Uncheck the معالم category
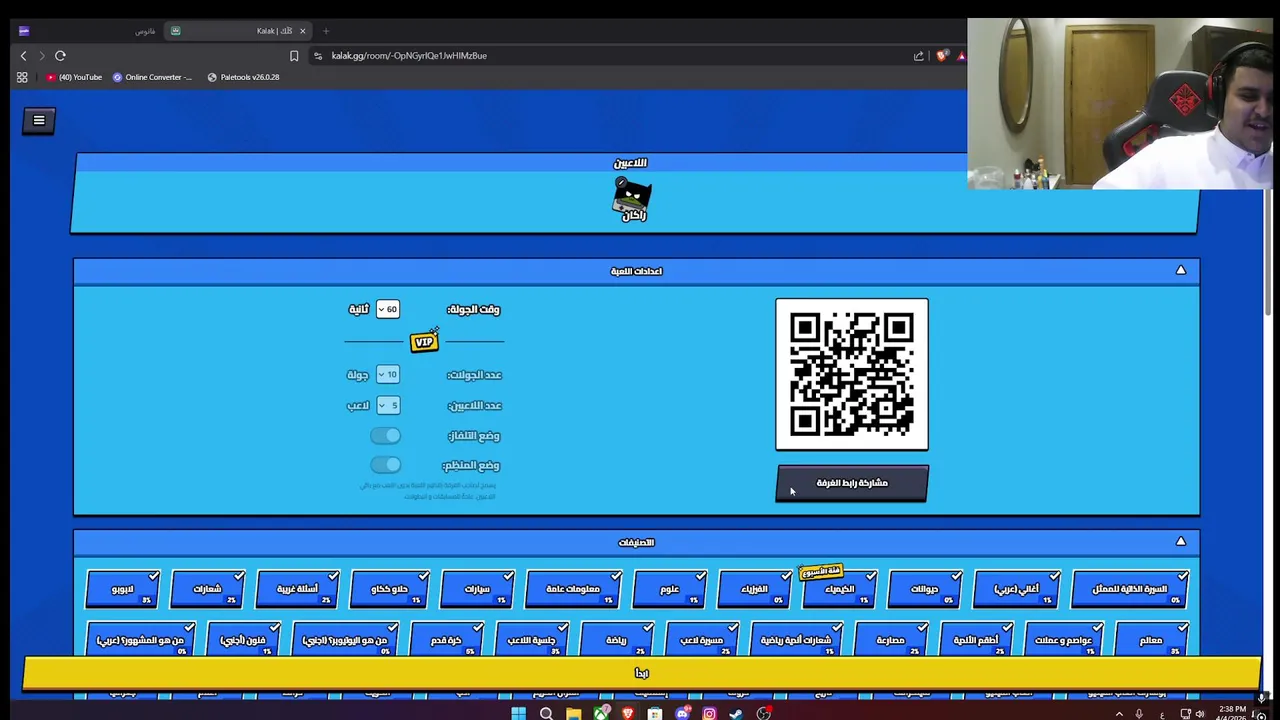The width and height of the screenshot is (1280, 720). [1151, 640]
